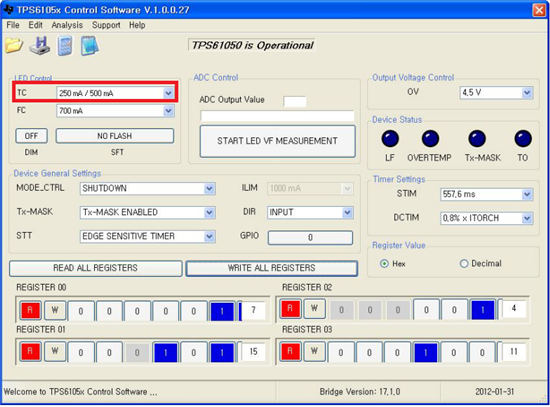The height and width of the screenshot is (407, 550).
Task: Click 'Bridge Version: 17.1.0' in status bar
Action: pyautogui.click(x=360, y=392)
